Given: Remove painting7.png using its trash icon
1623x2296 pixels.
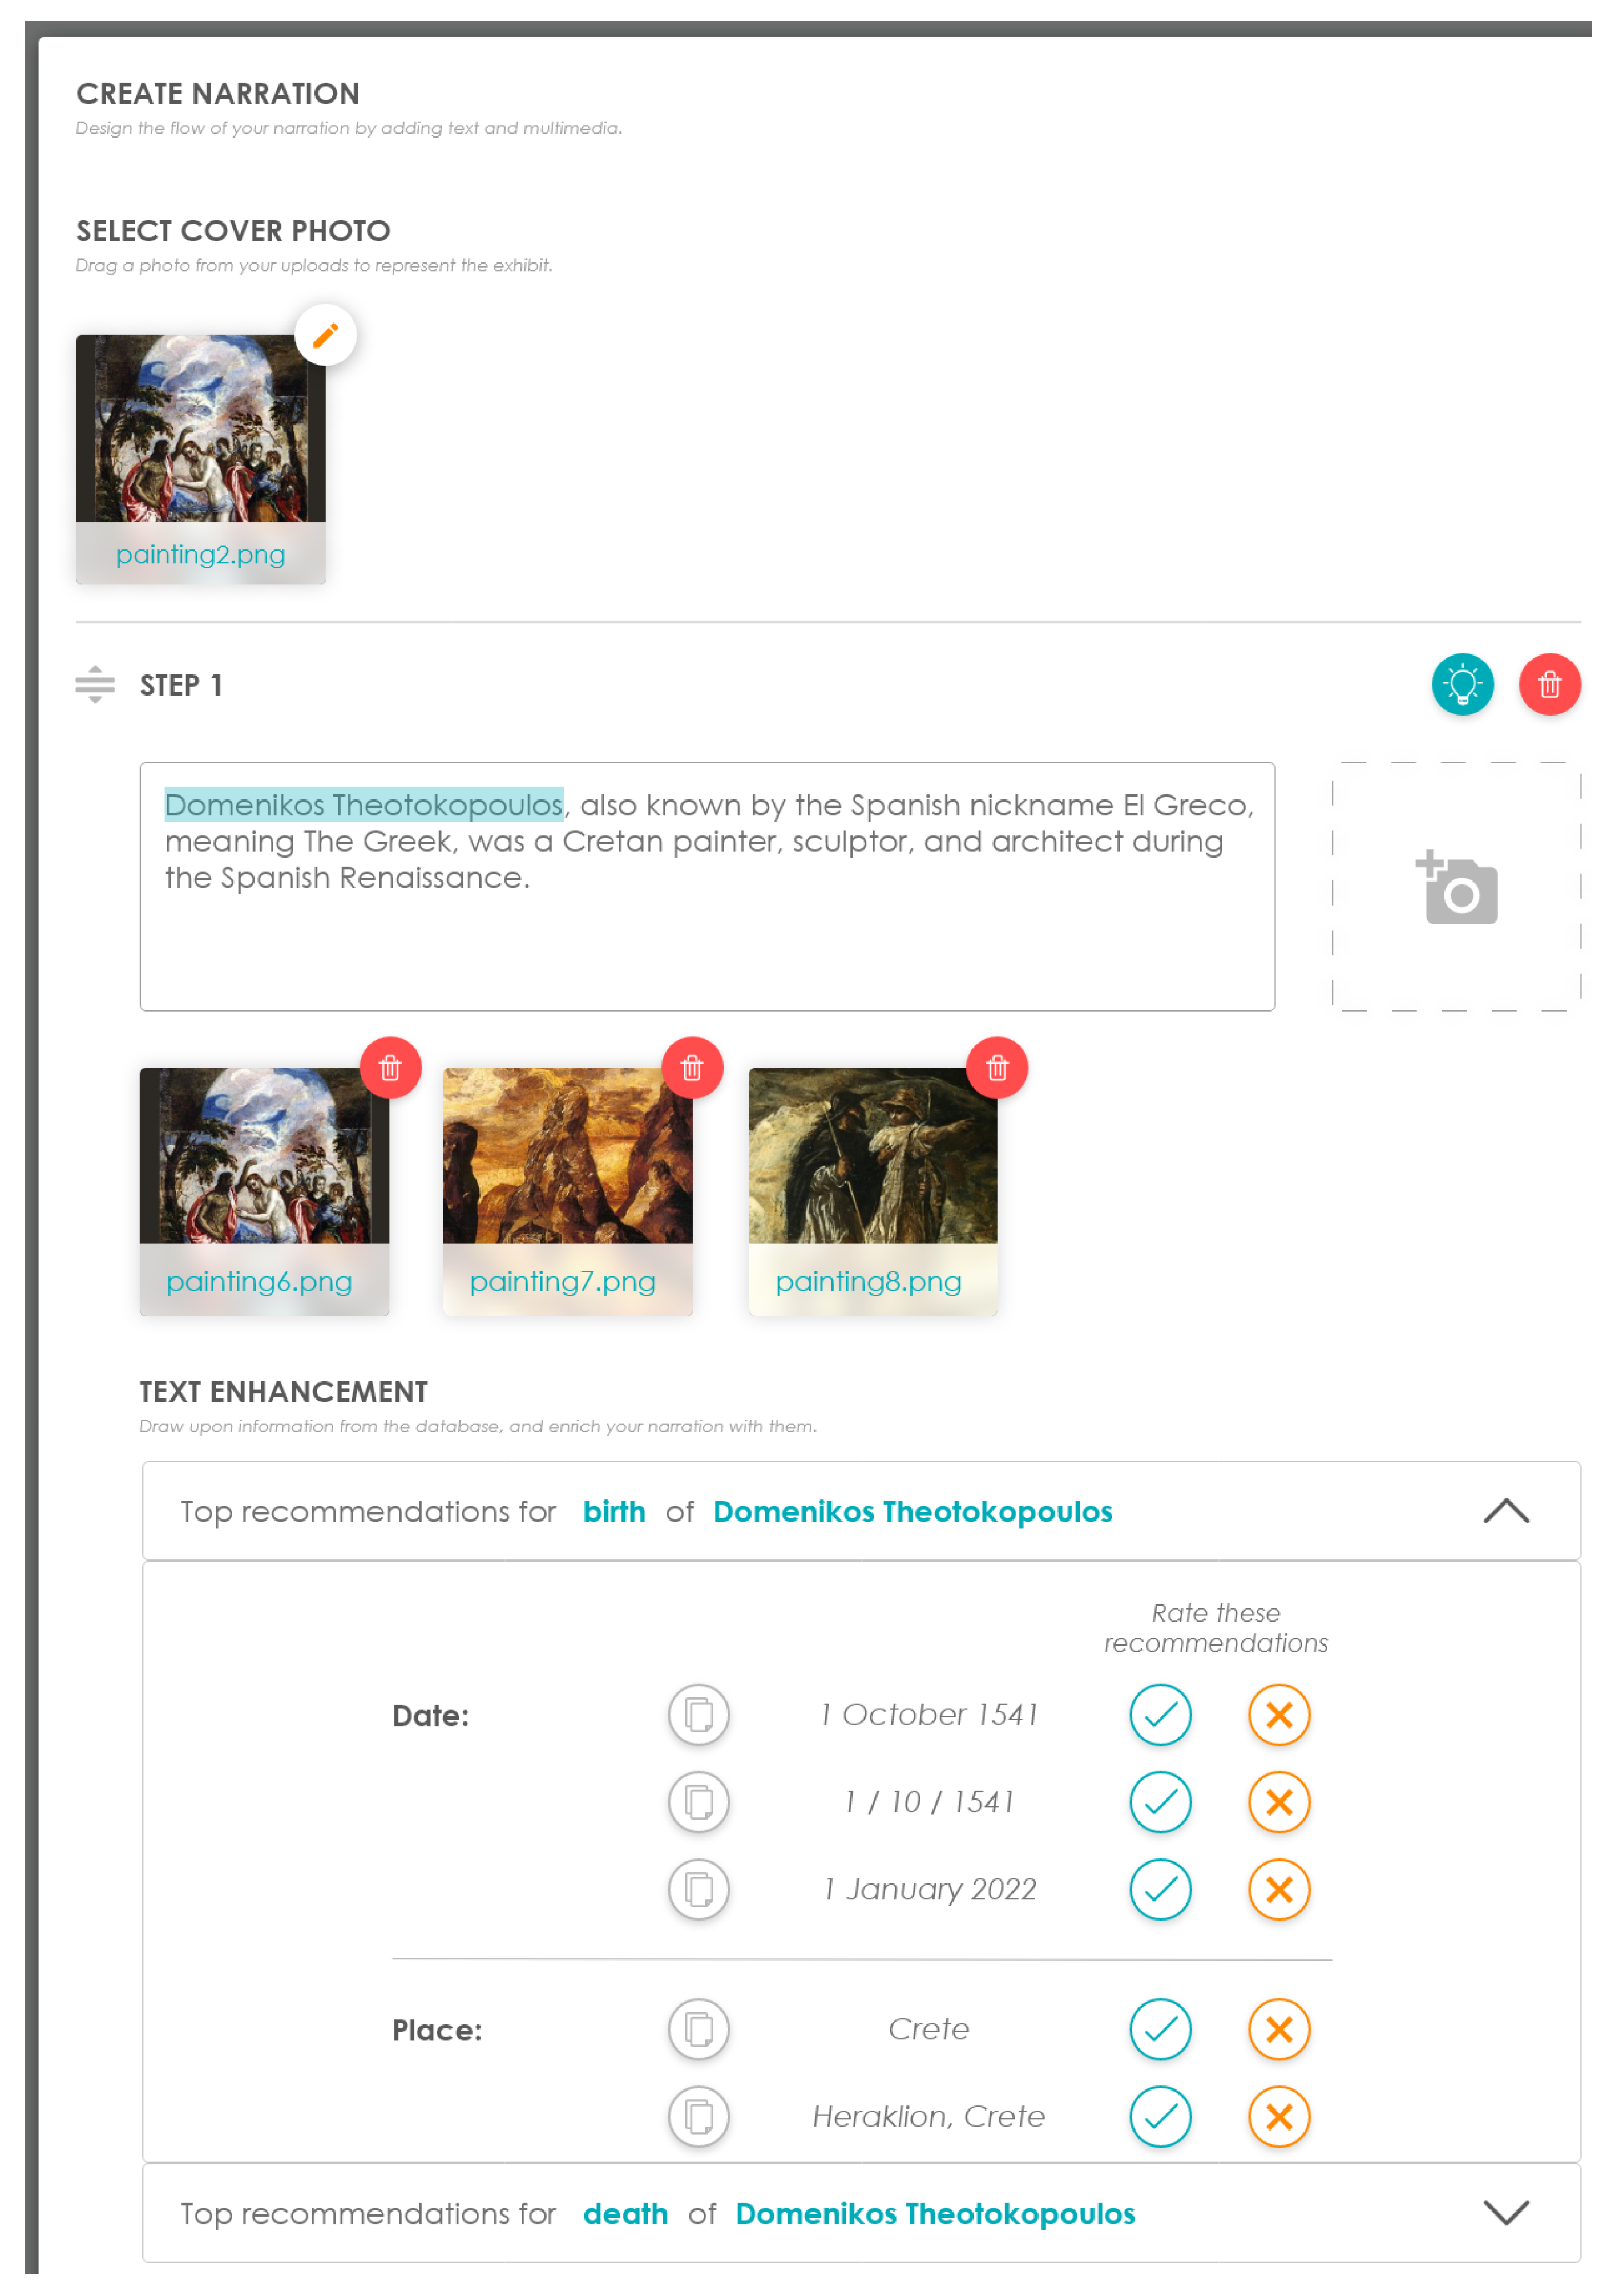Looking at the screenshot, I should (x=692, y=1068).
